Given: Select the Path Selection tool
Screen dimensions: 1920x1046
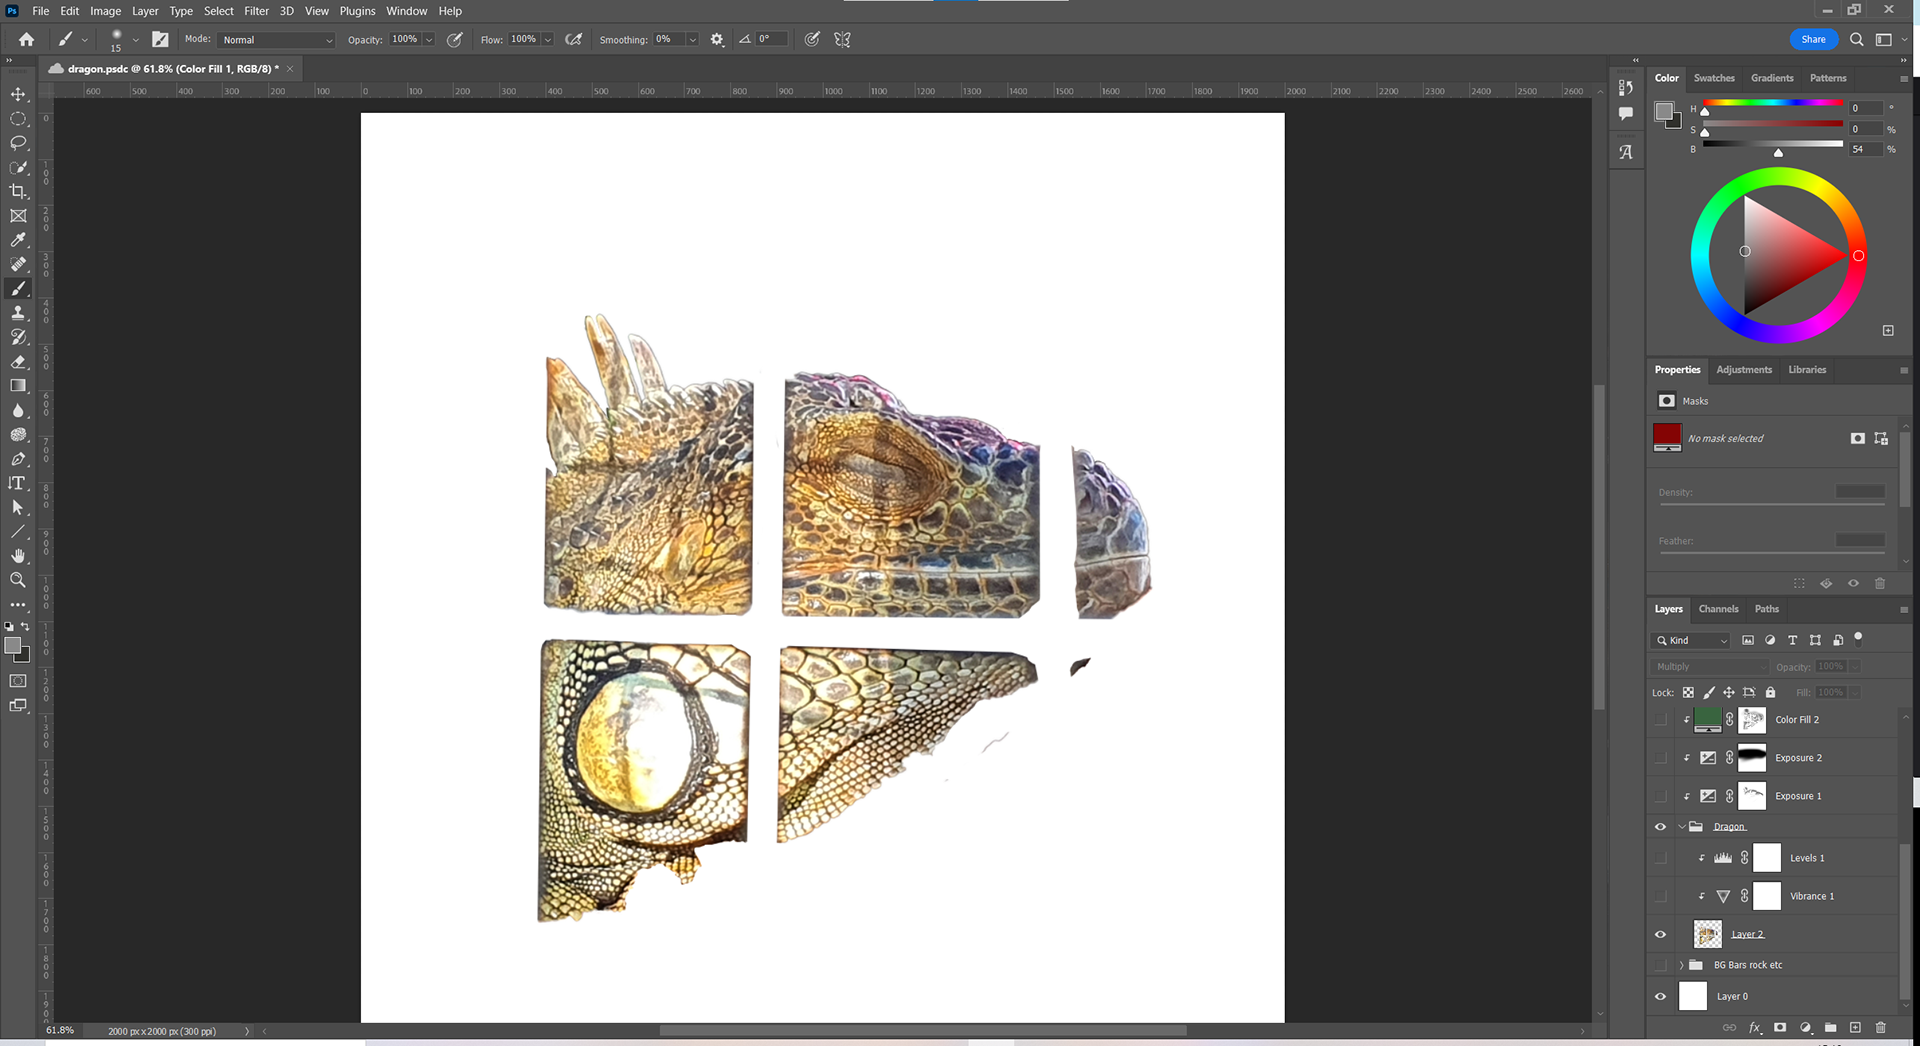Looking at the screenshot, I should 18,507.
